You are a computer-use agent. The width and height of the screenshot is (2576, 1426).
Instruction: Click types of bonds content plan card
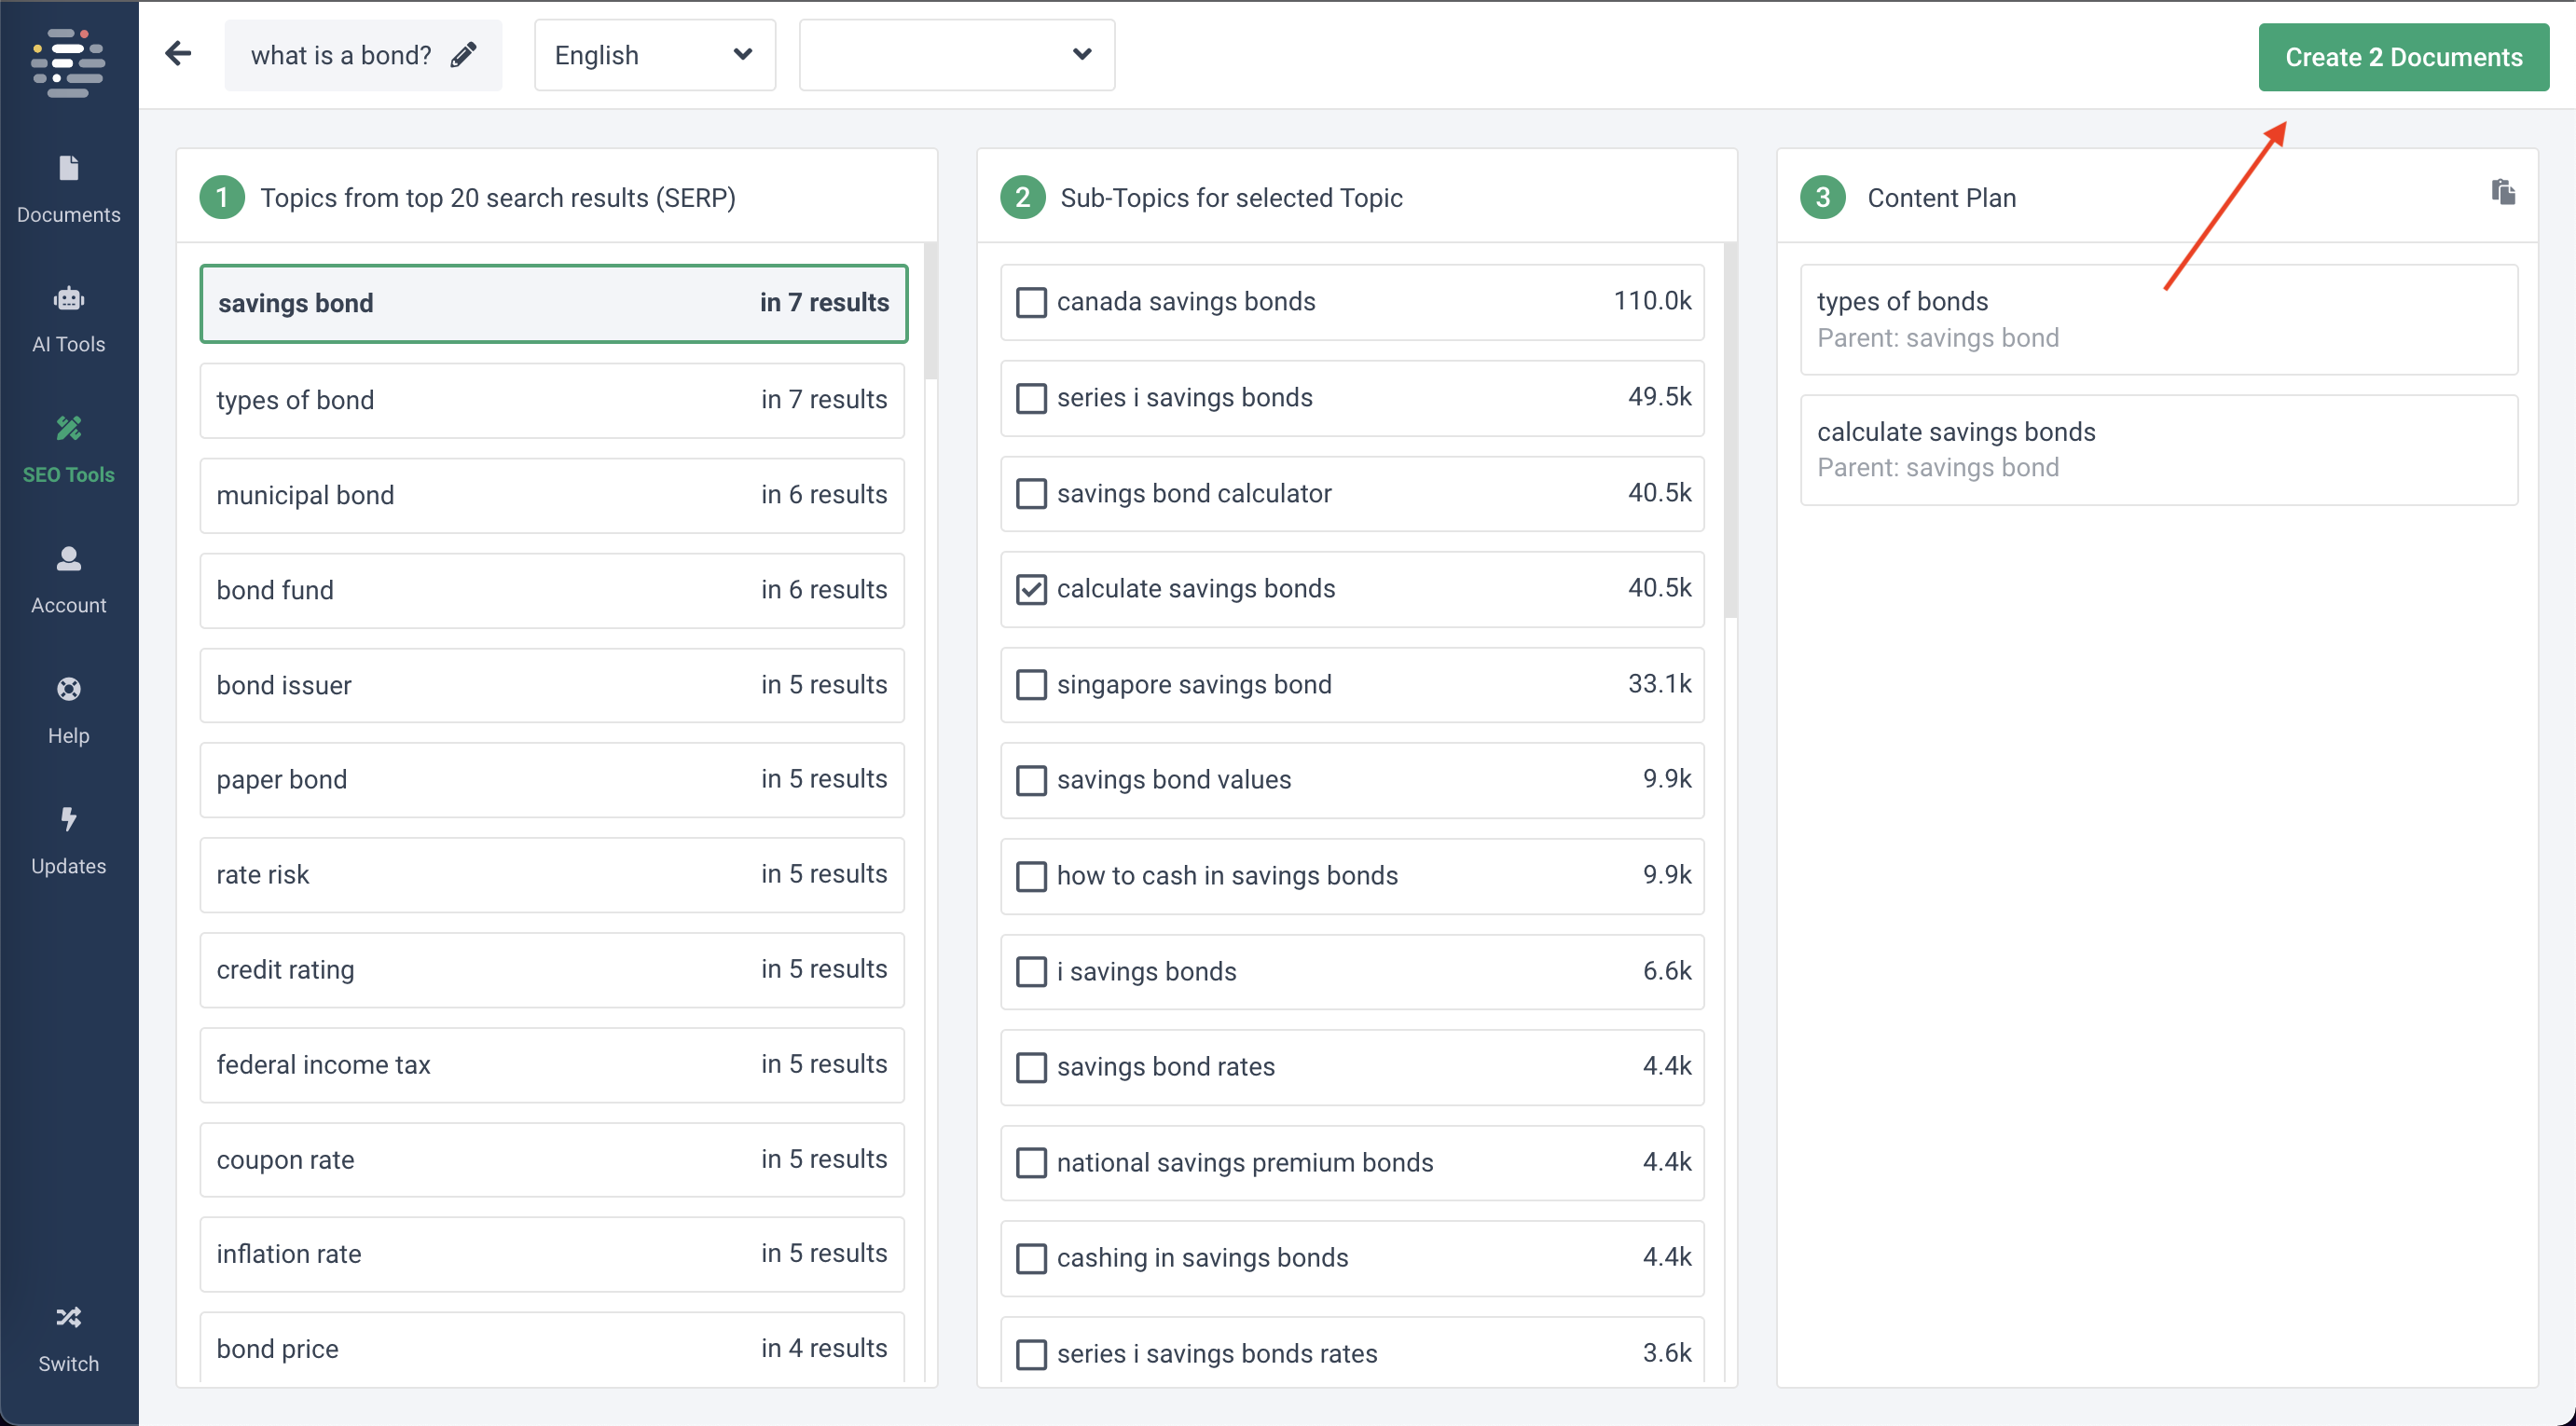click(2159, 320)
